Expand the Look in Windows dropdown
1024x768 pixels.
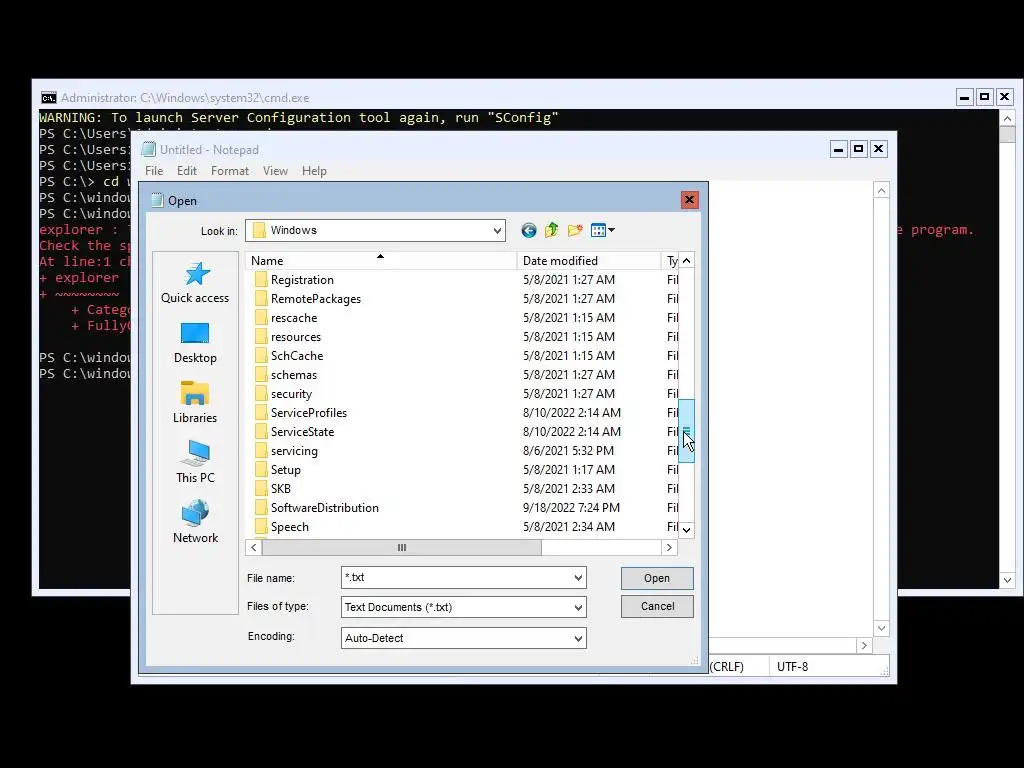point(497,231)
